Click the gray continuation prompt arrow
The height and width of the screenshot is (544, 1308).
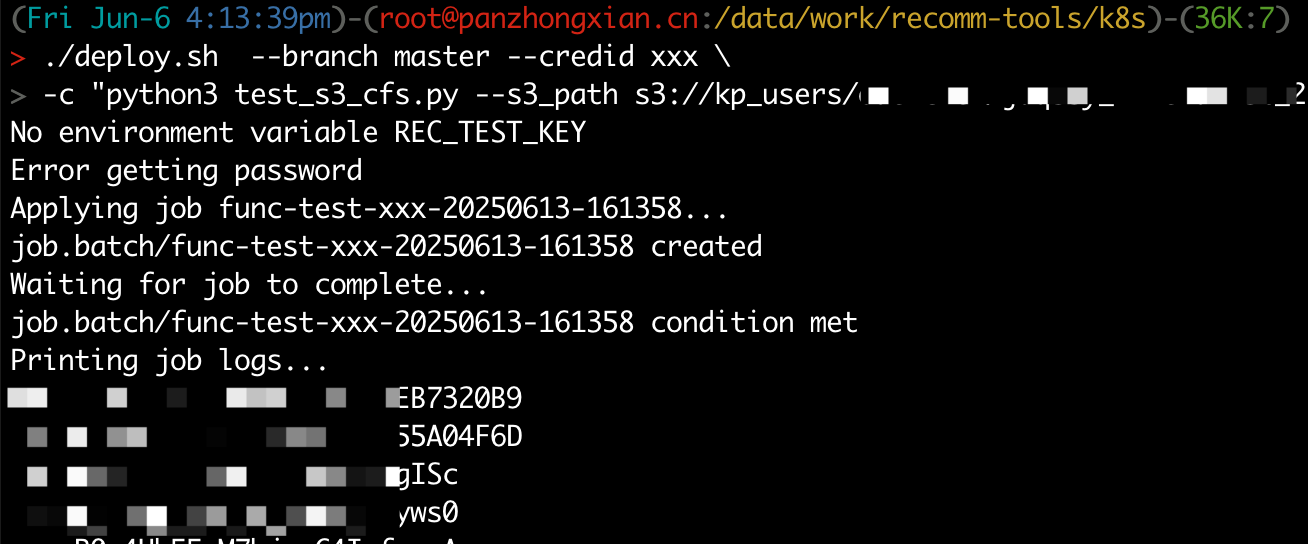[x=18, y=96]
